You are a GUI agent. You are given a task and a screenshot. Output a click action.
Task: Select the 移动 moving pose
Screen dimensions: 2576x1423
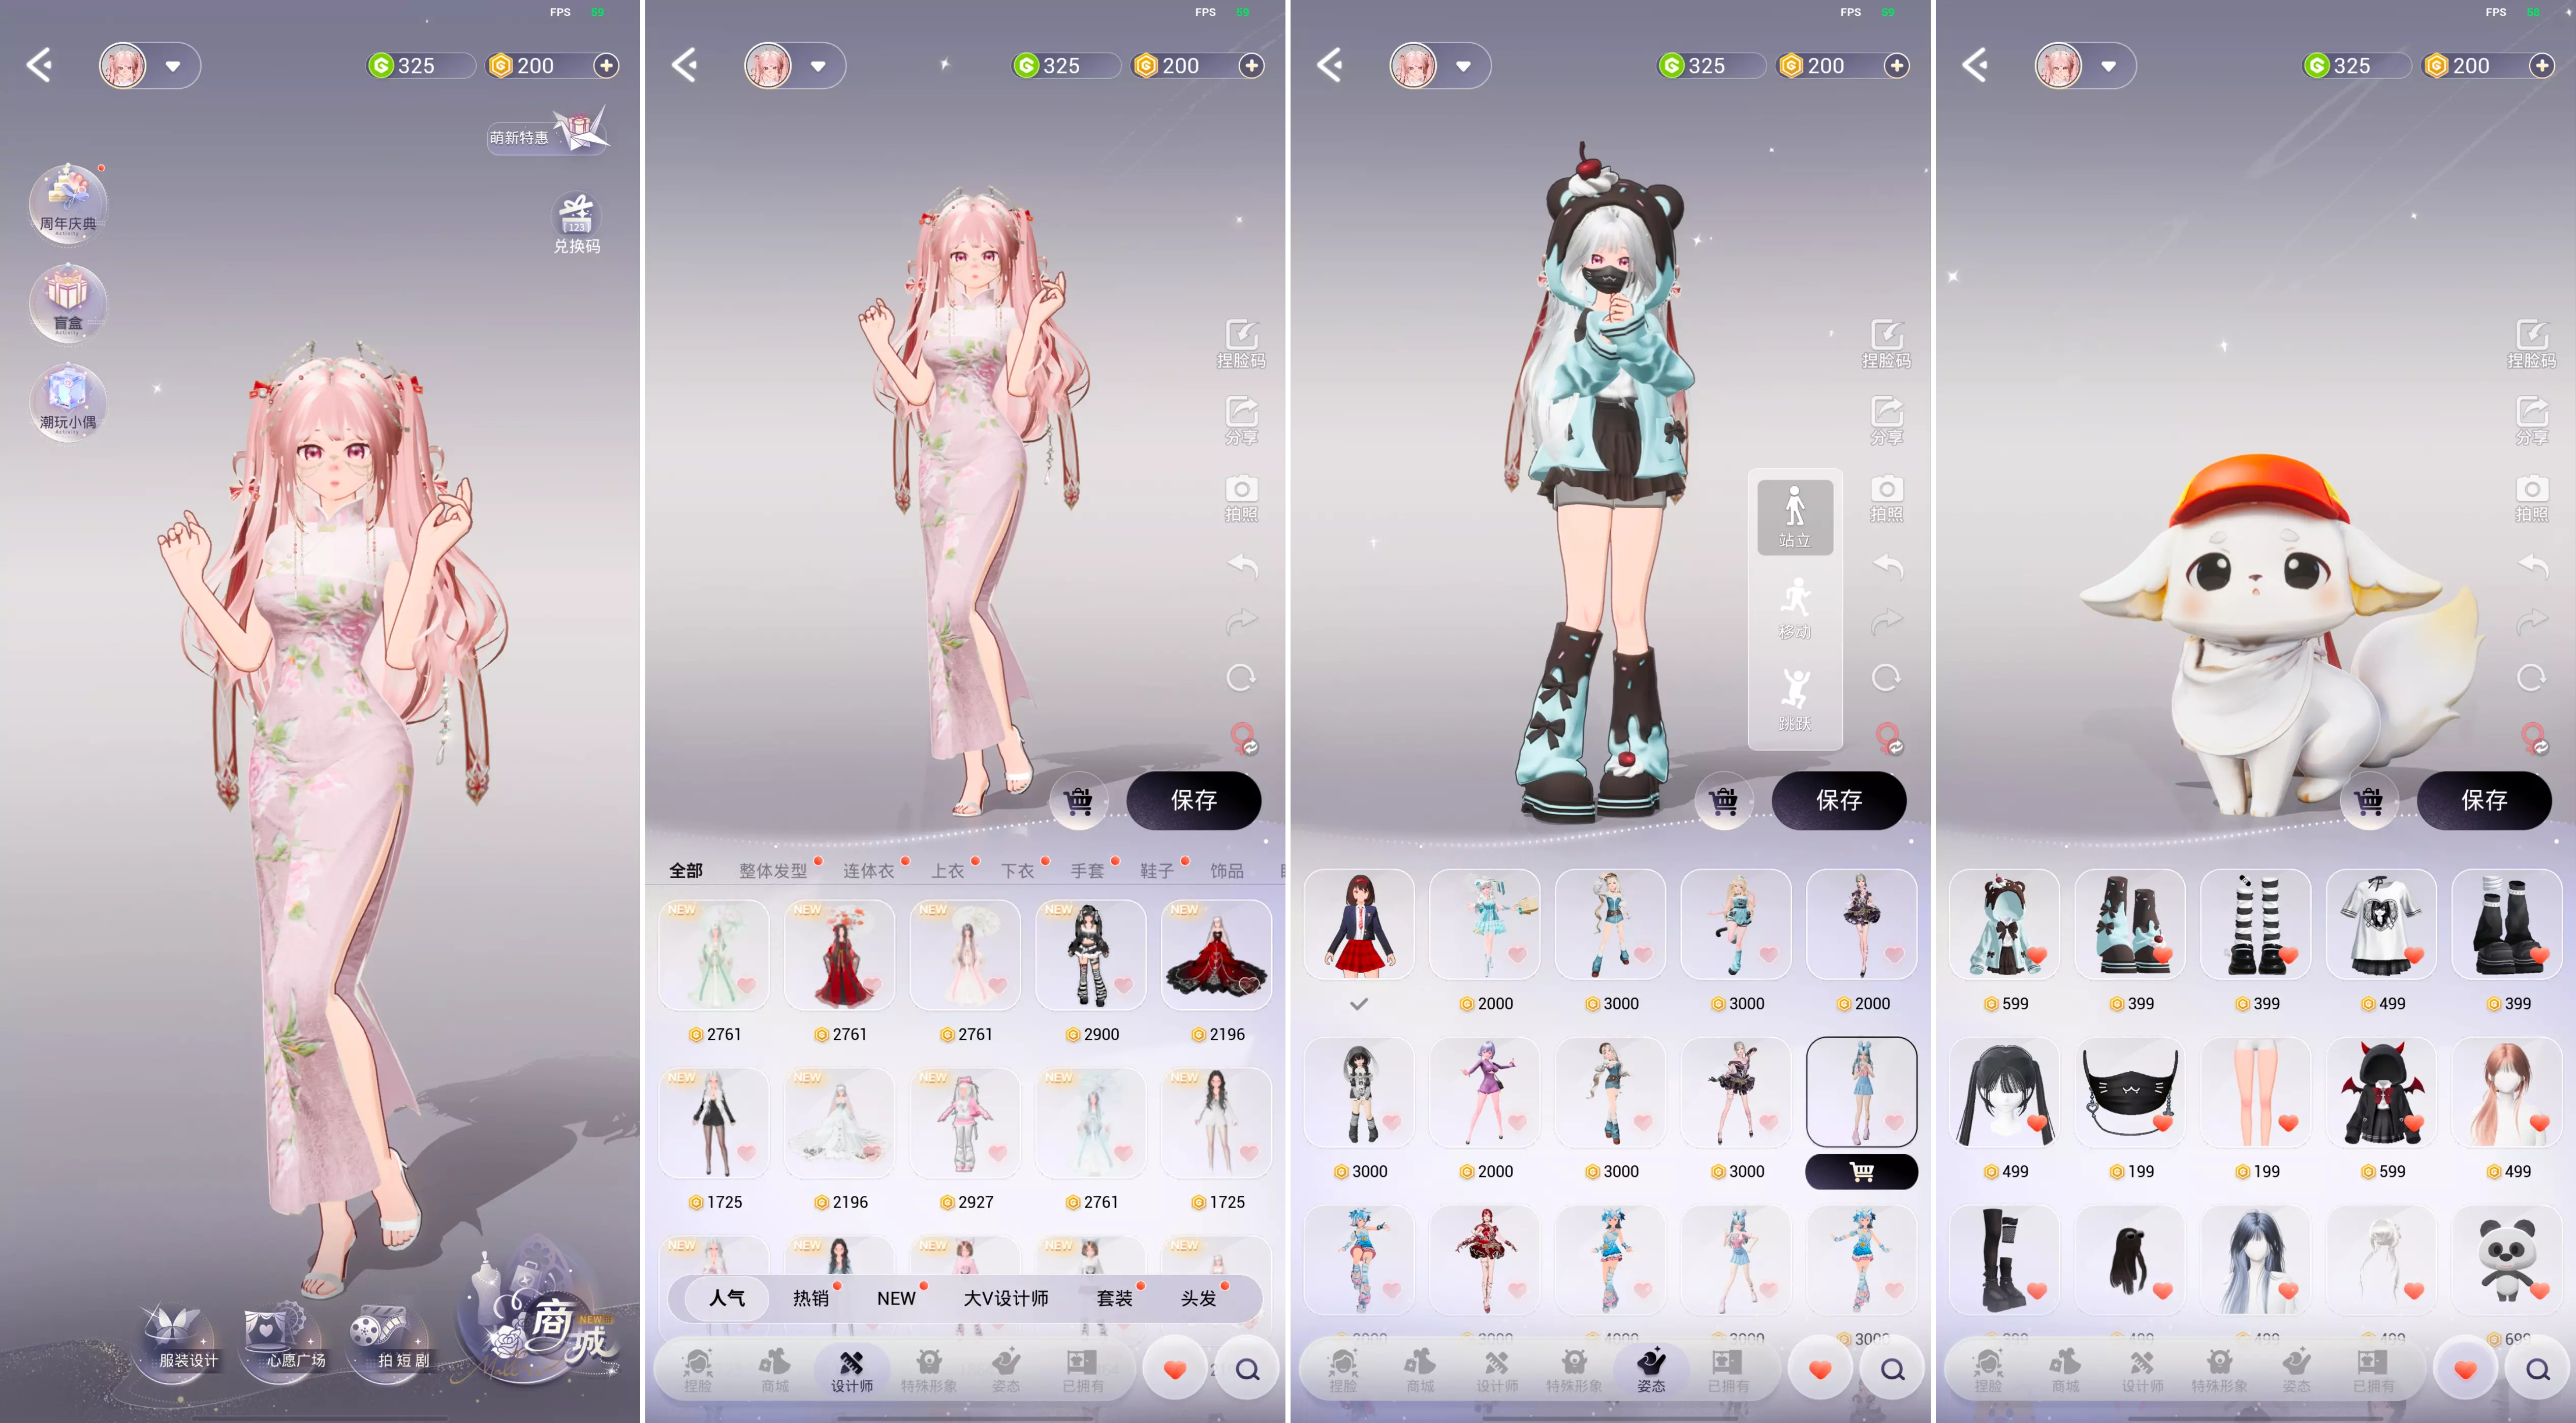pos(1795,609)
